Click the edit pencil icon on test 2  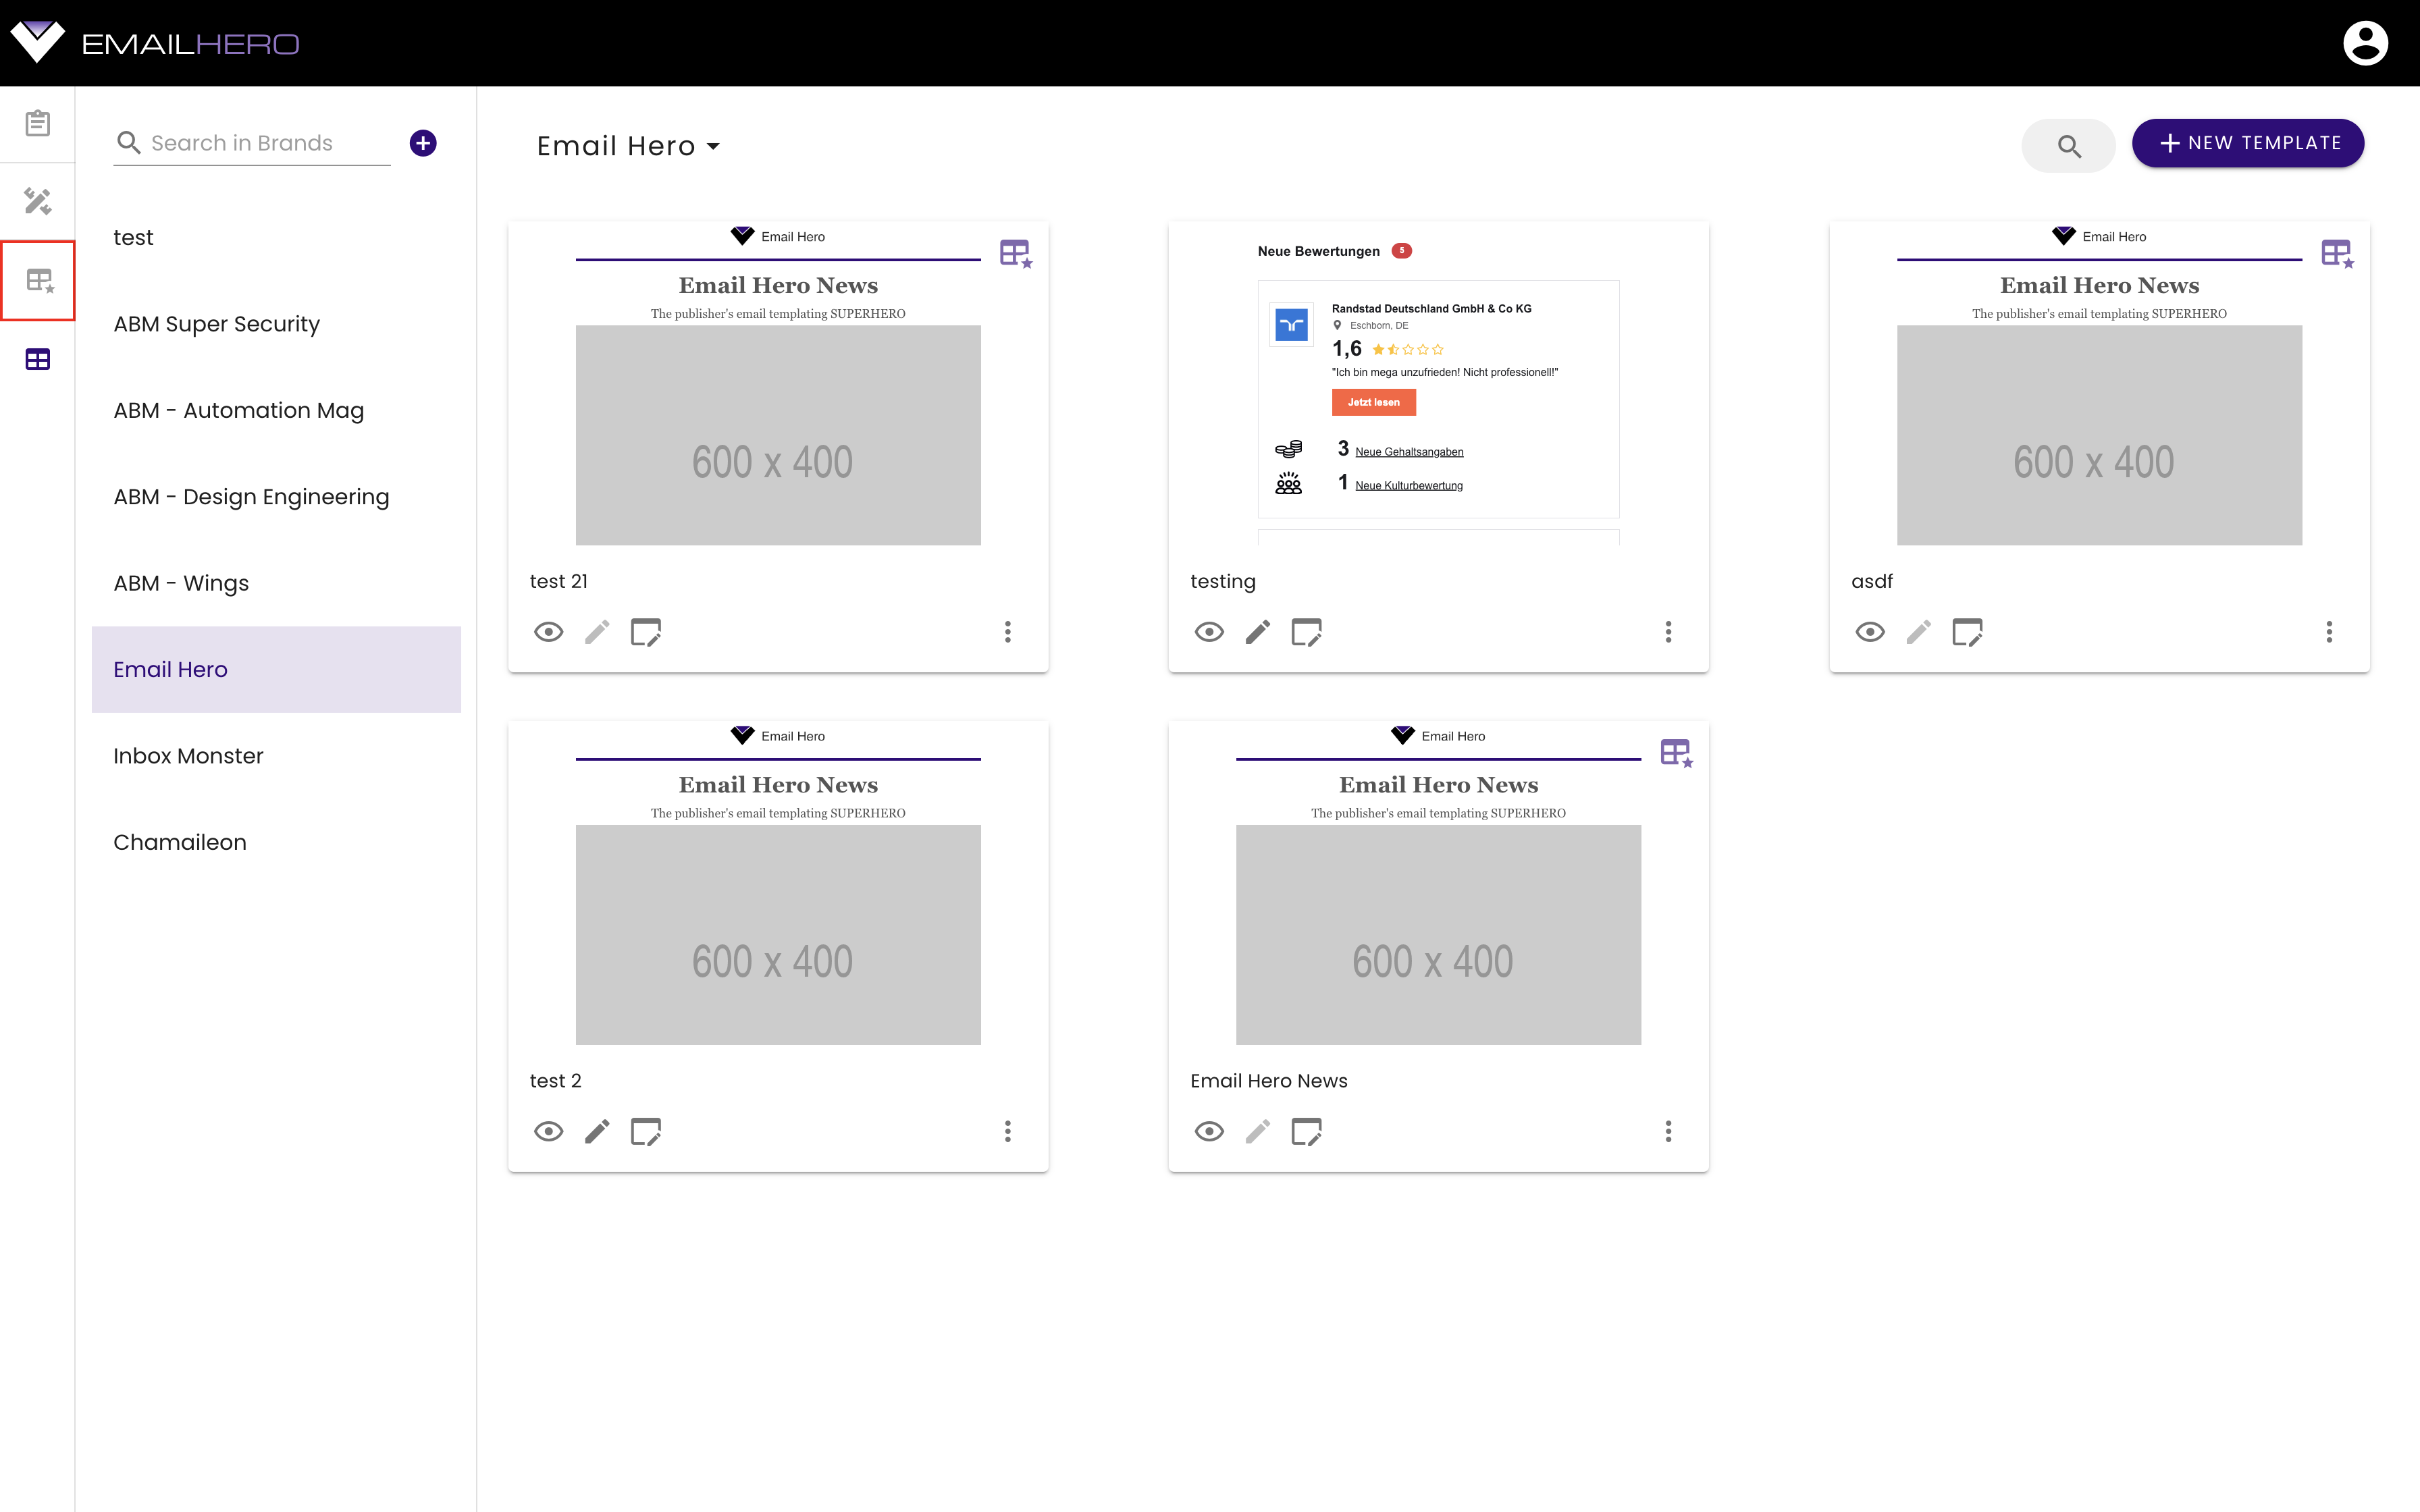click(x=598, y=1132)
